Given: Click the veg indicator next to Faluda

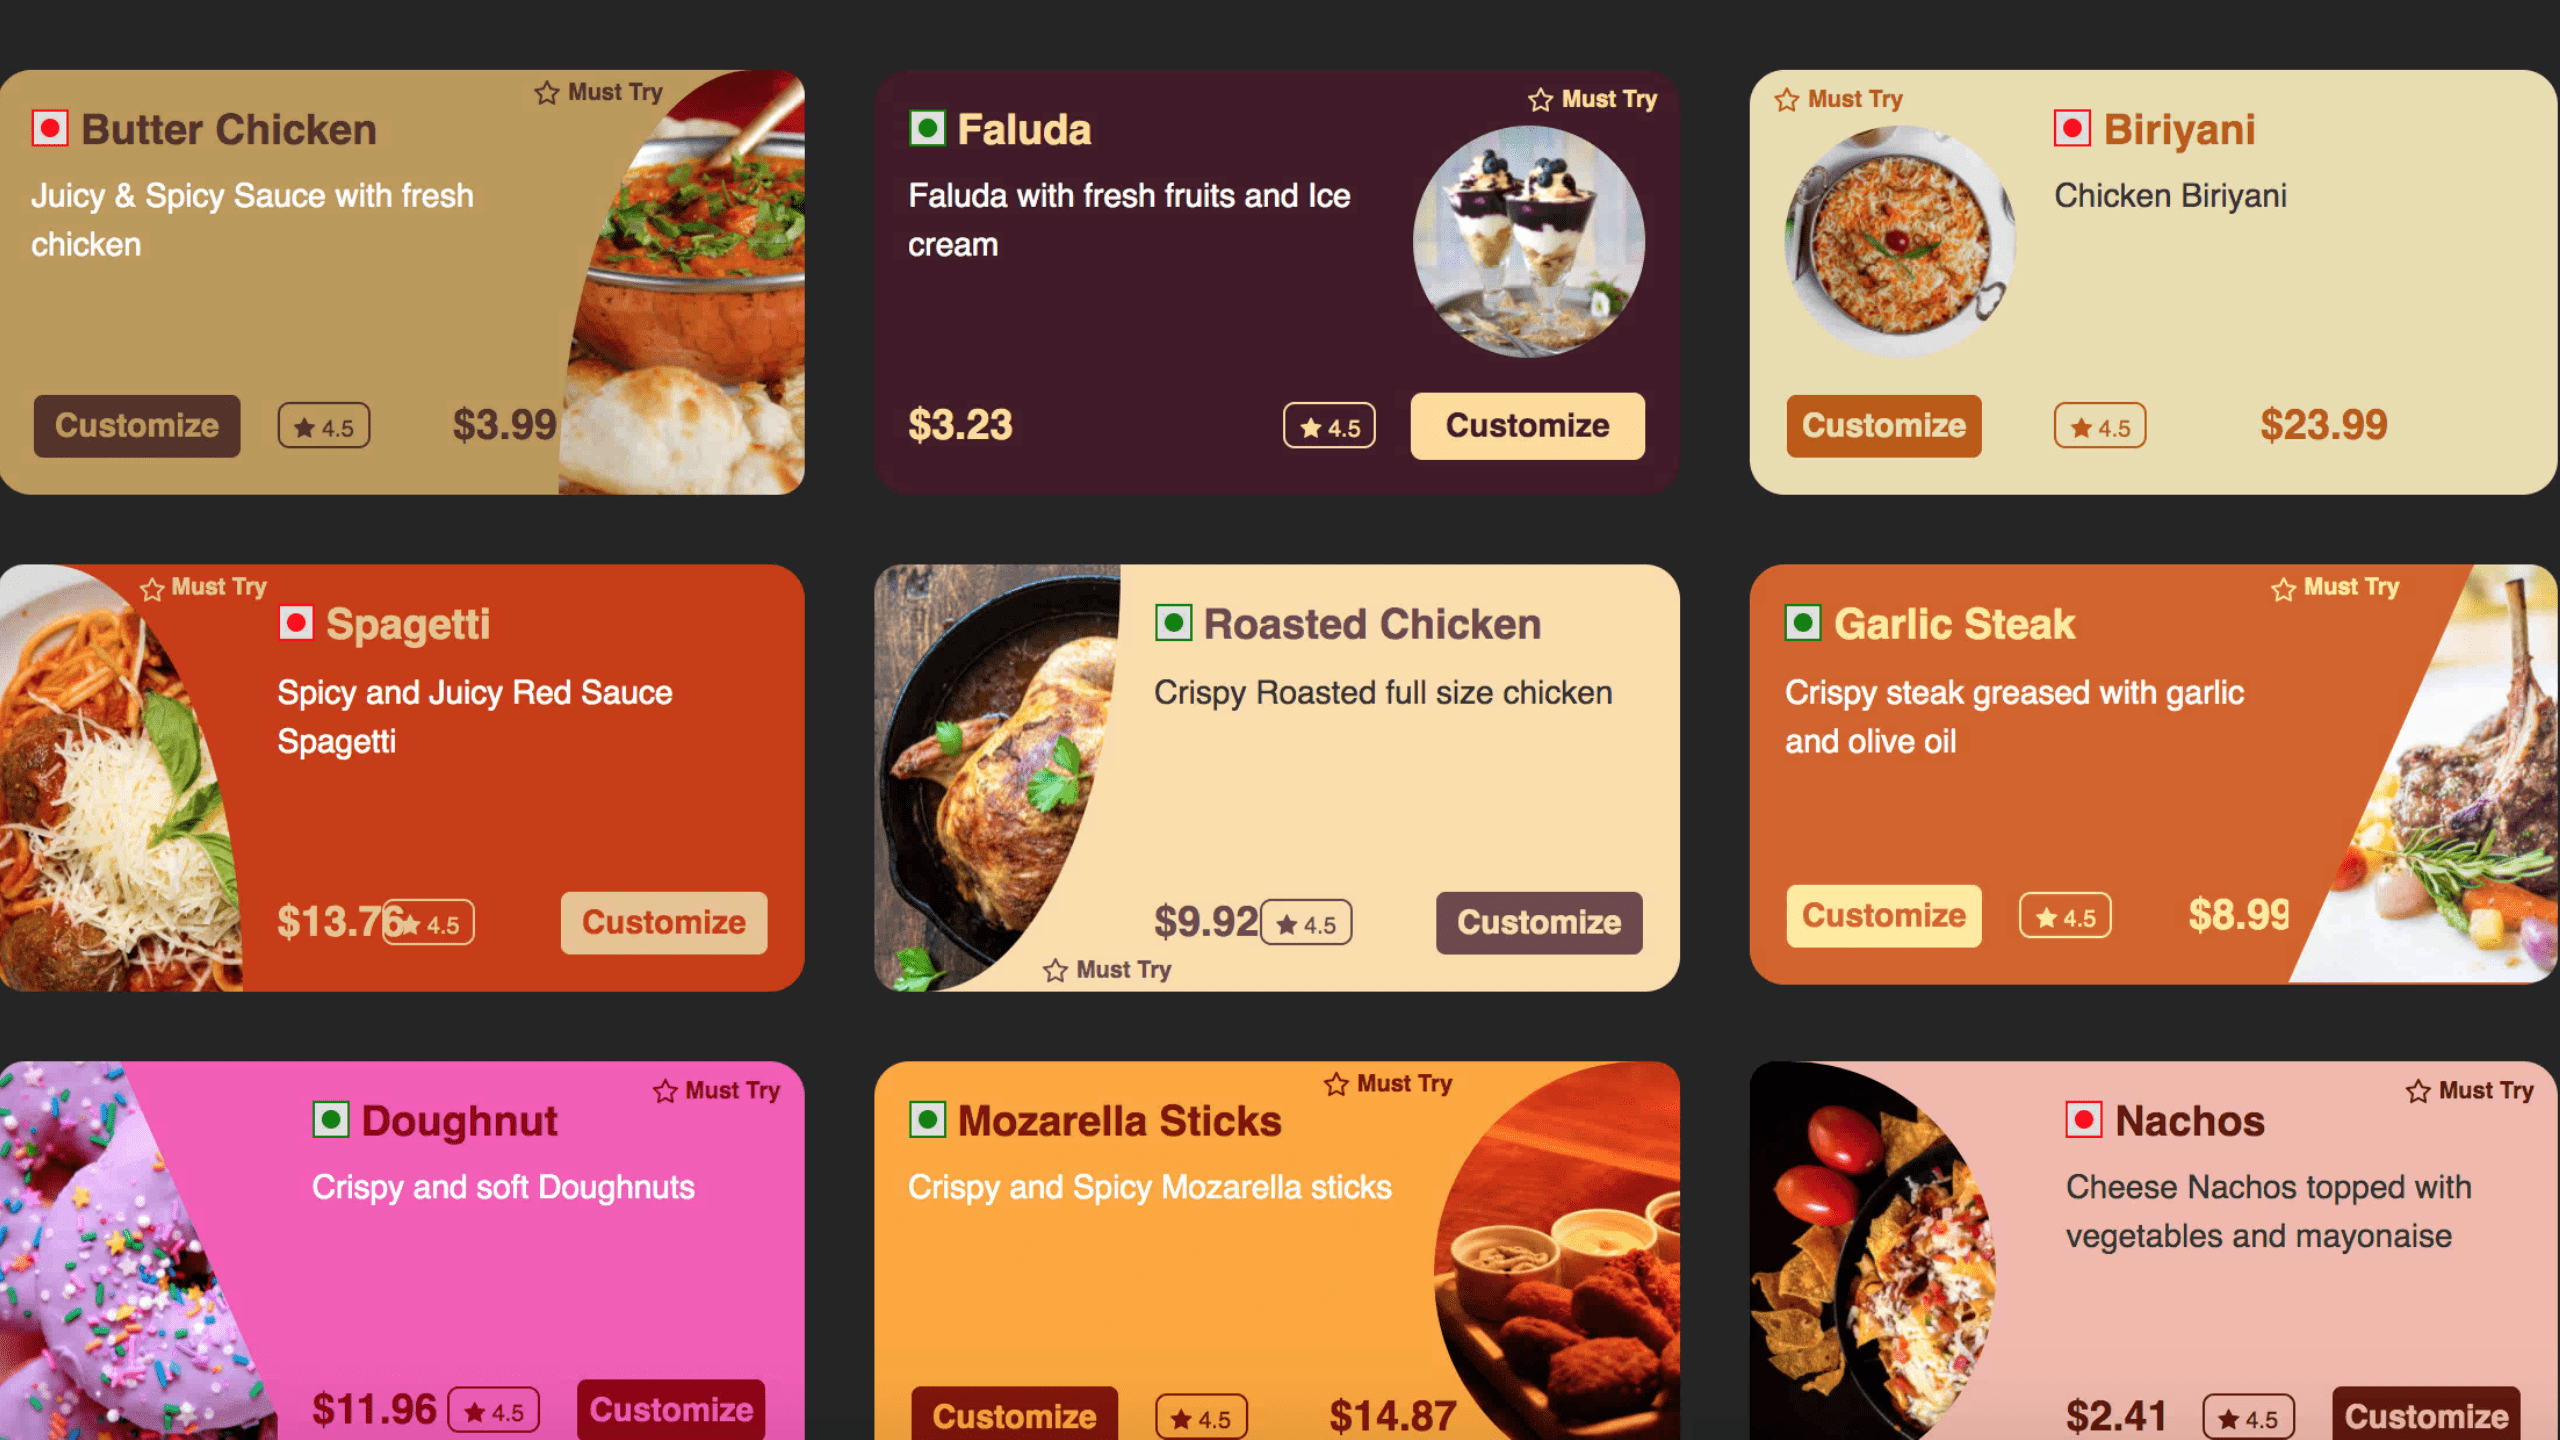Looking at the screenshot, I should (927, 128).
